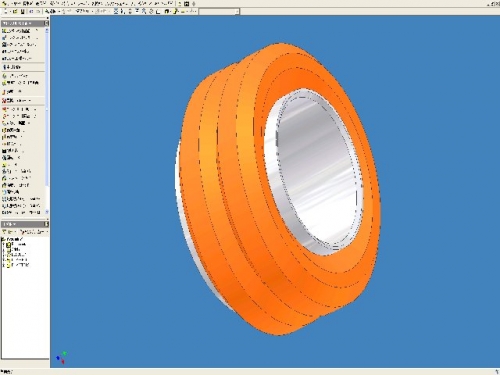Open the empty combo box dropdown in the toolbar
This screenshot has width=500, height=375.
tap(237, 12)
